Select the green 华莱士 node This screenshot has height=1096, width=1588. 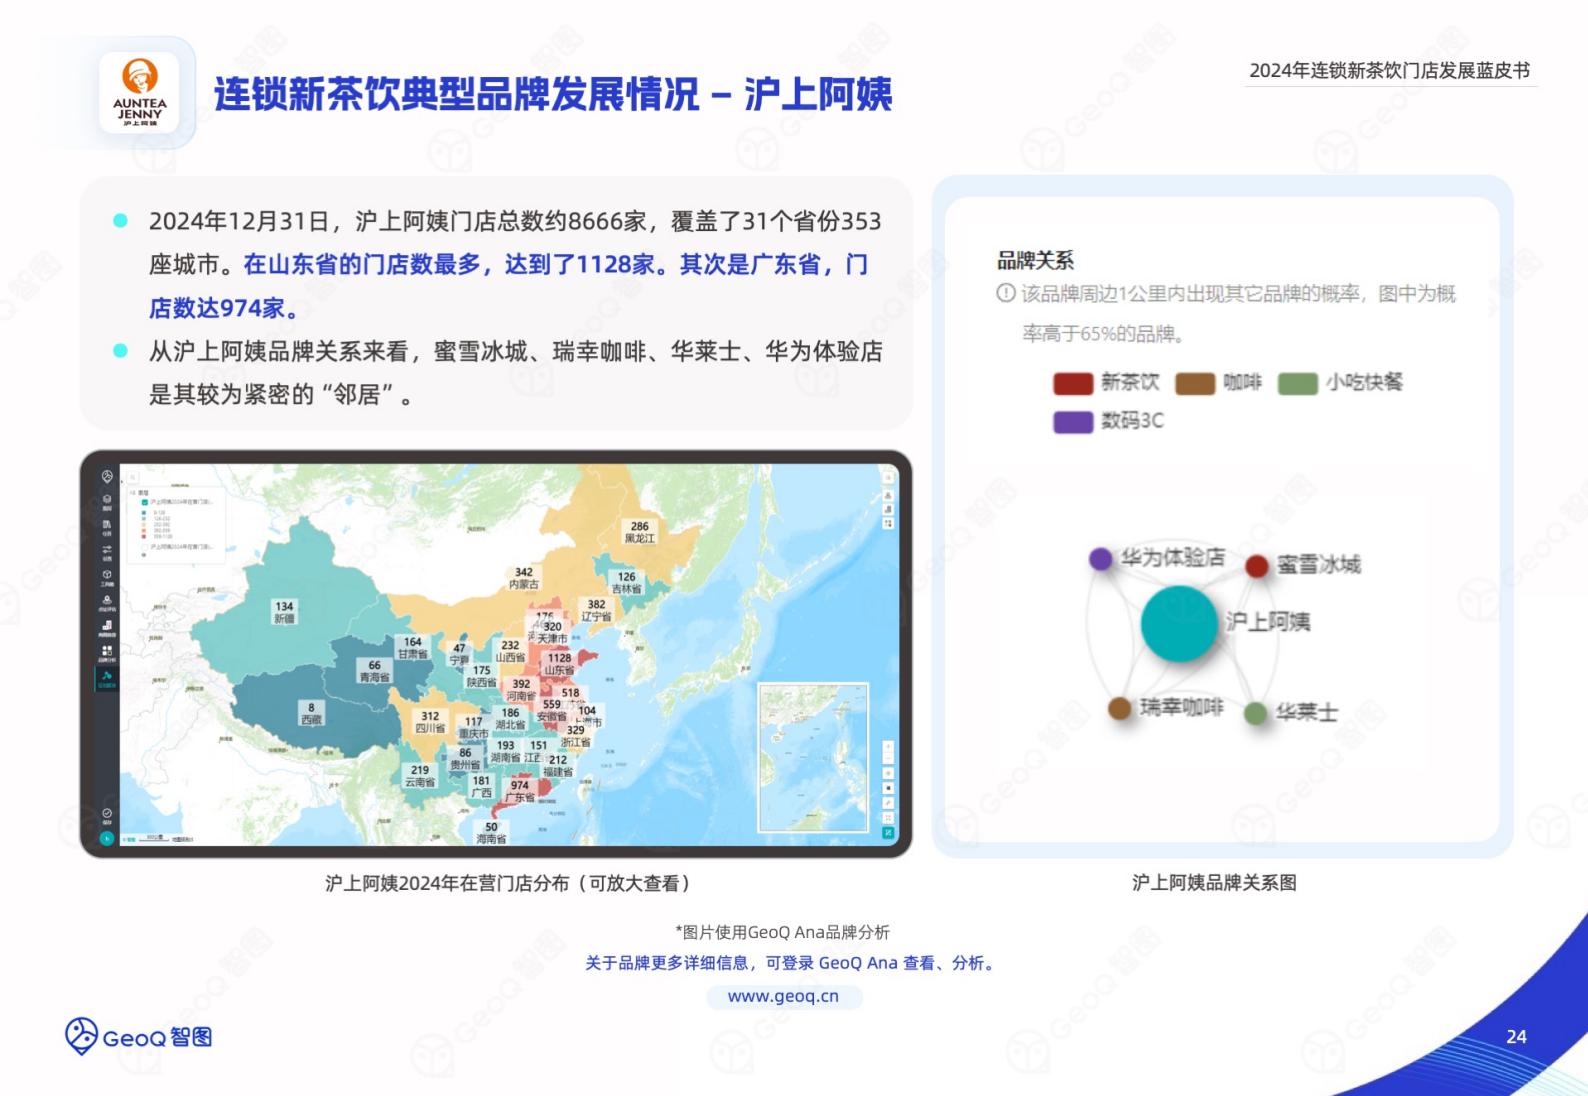tap(1256, 713)
